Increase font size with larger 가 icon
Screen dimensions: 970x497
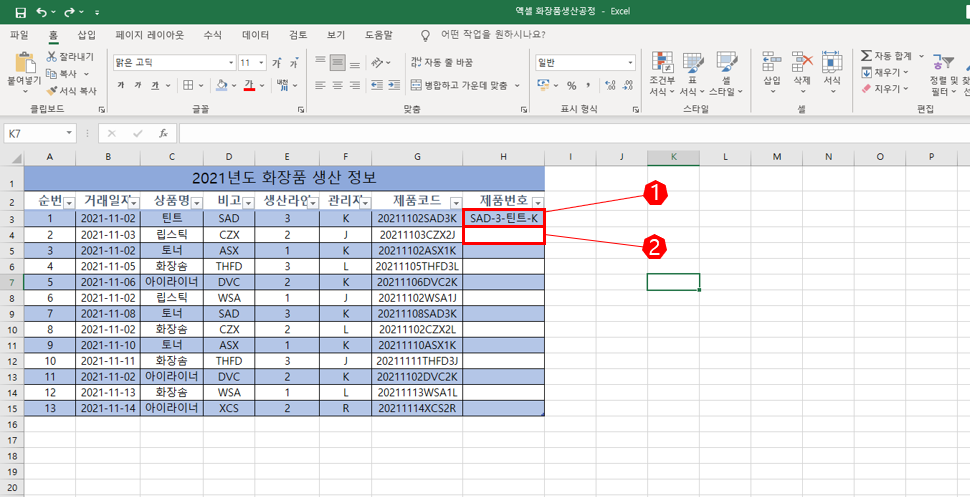(277, 63)
